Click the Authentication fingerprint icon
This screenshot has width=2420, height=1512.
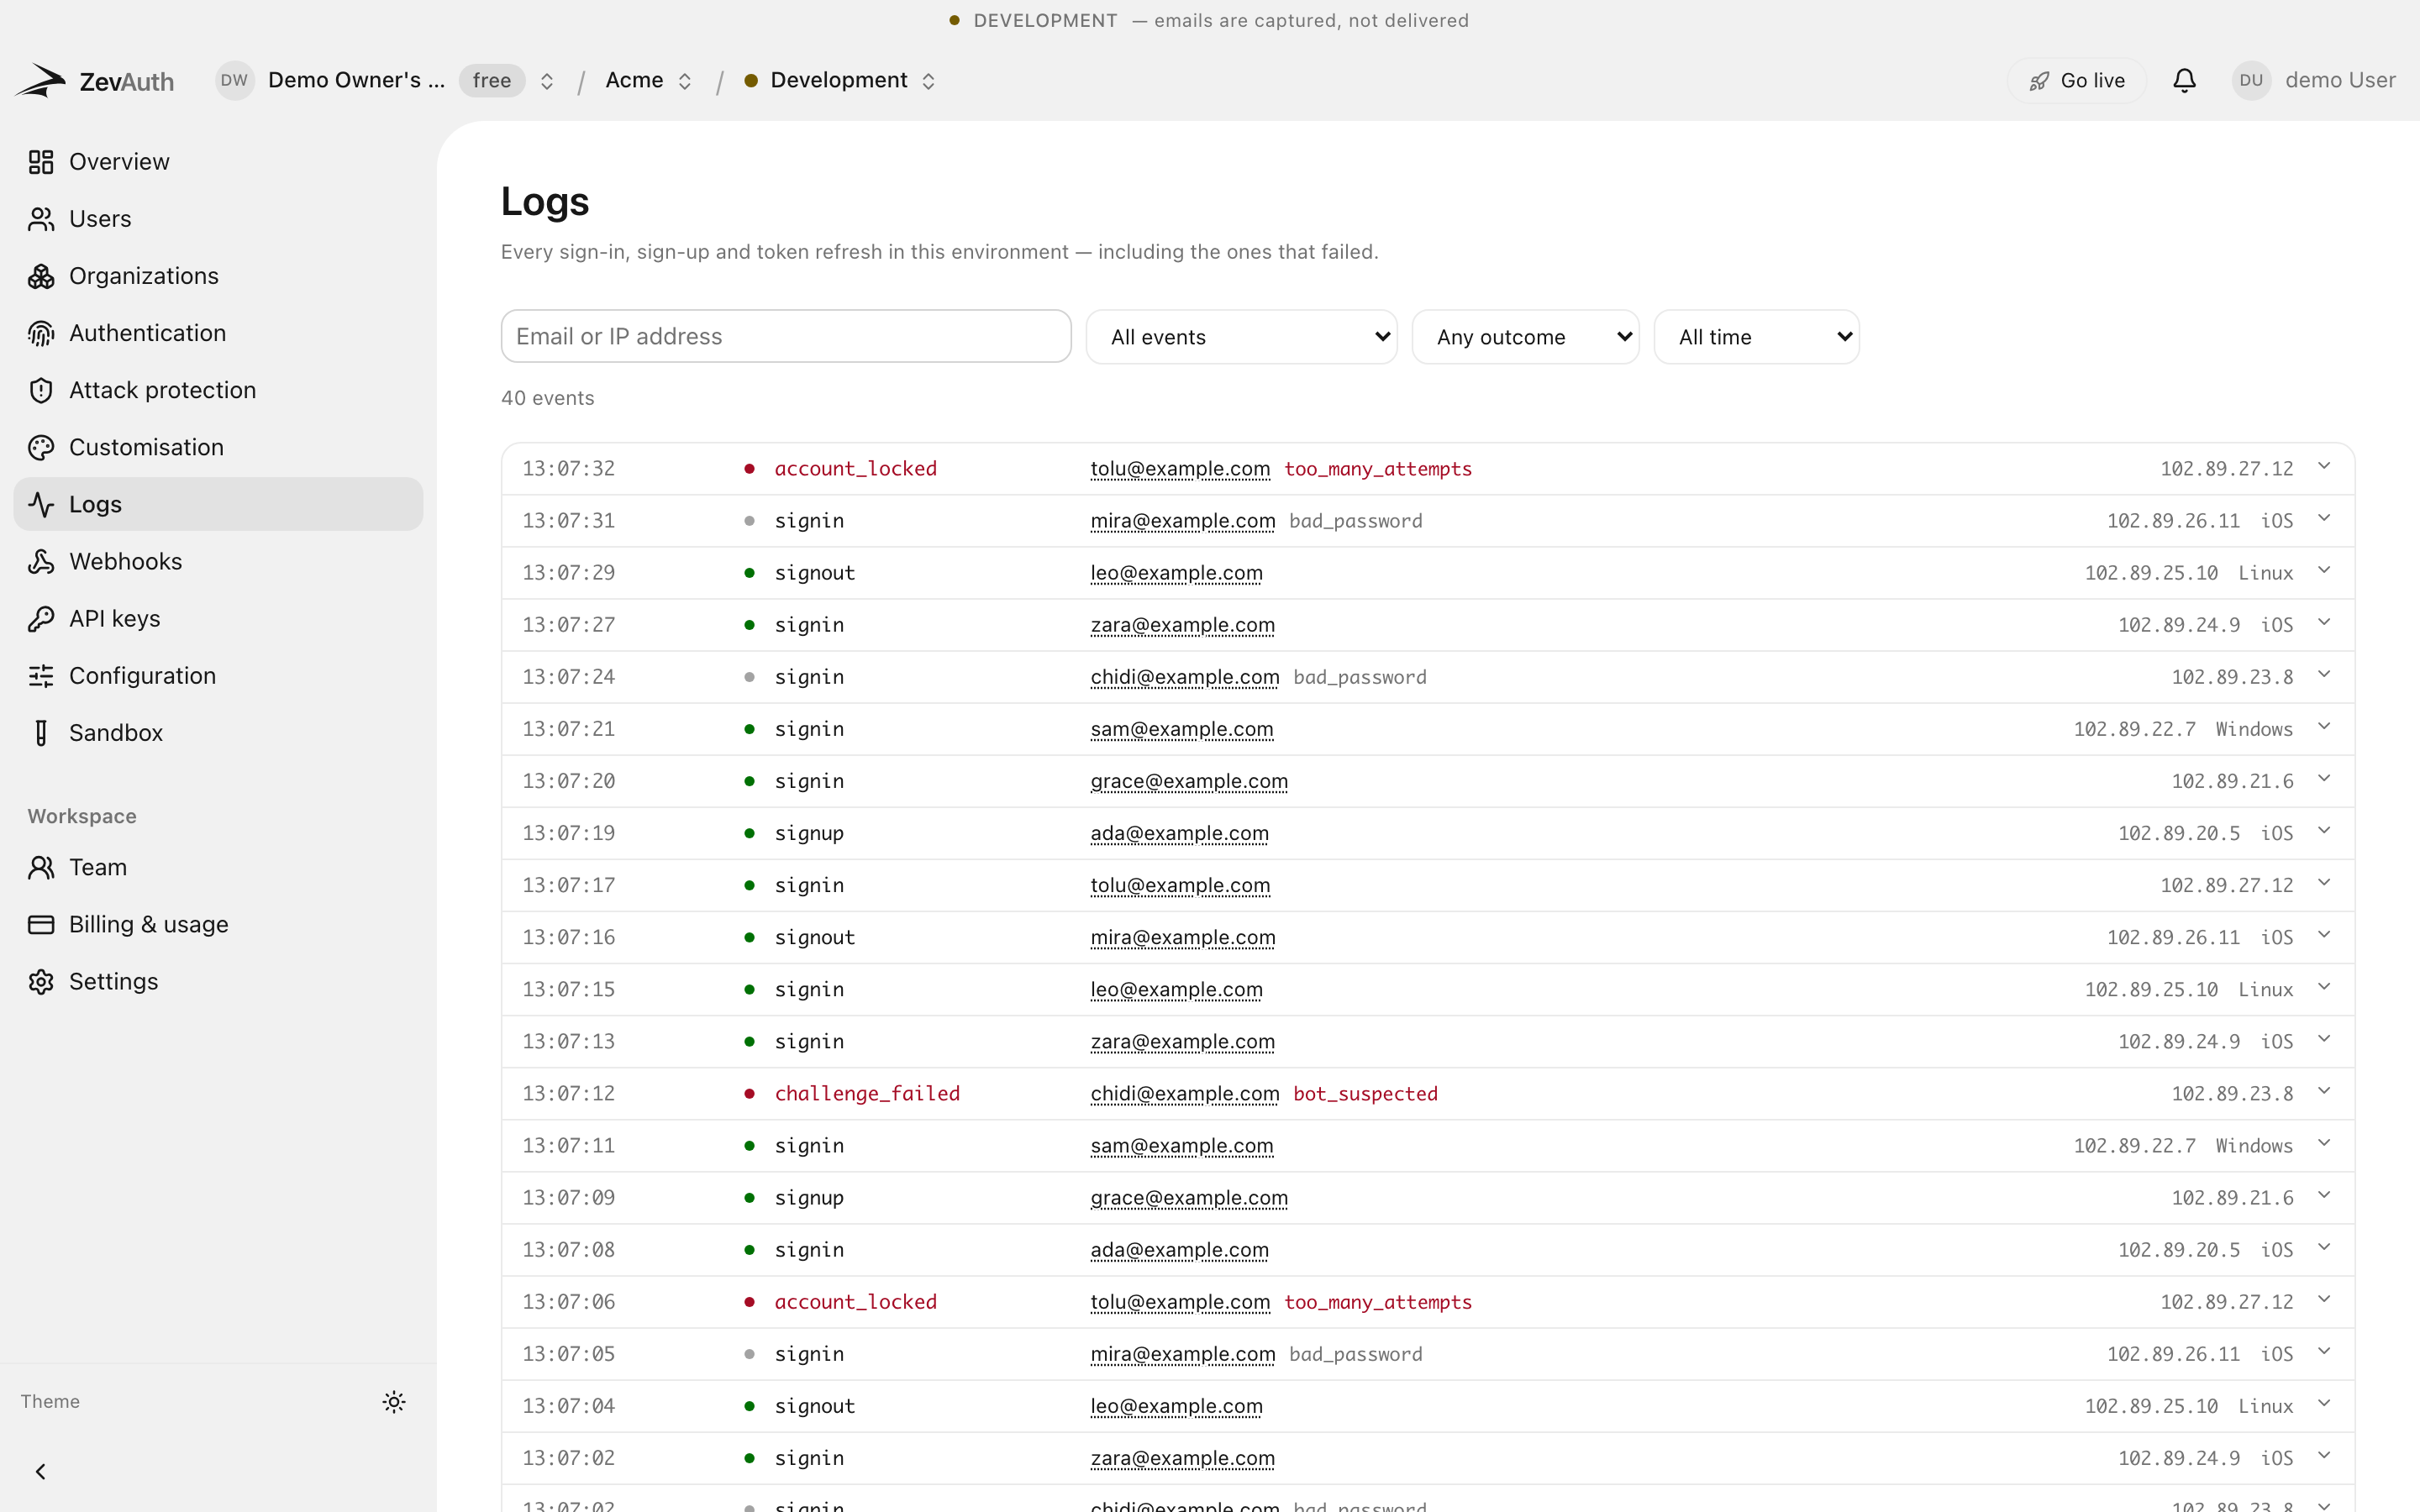(x=41, y=333)
